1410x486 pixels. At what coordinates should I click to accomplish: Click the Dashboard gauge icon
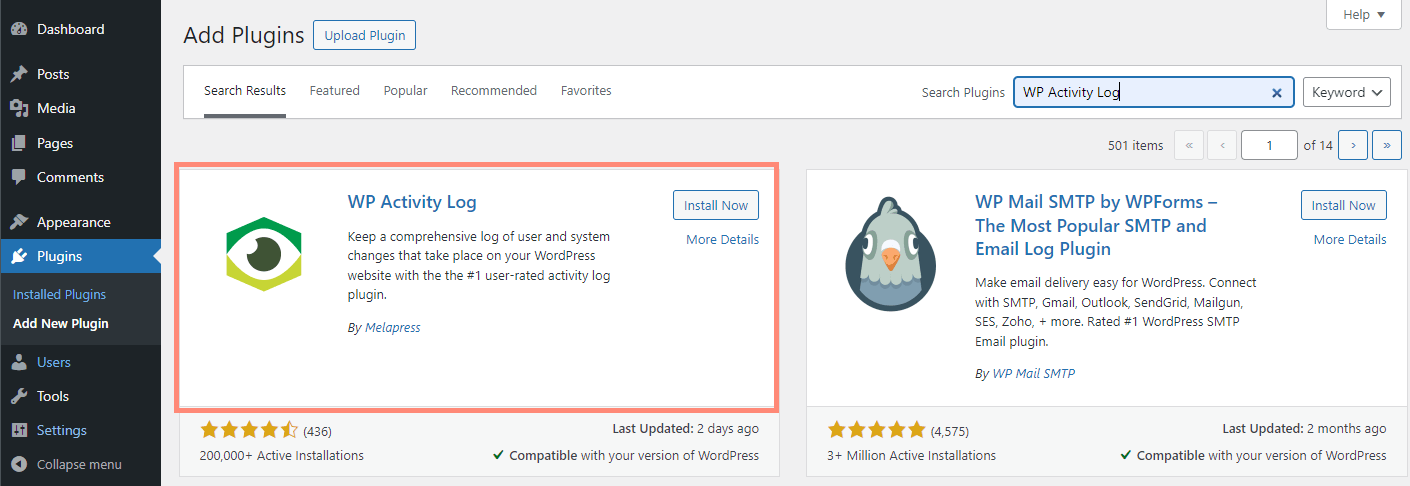[19, 29]
